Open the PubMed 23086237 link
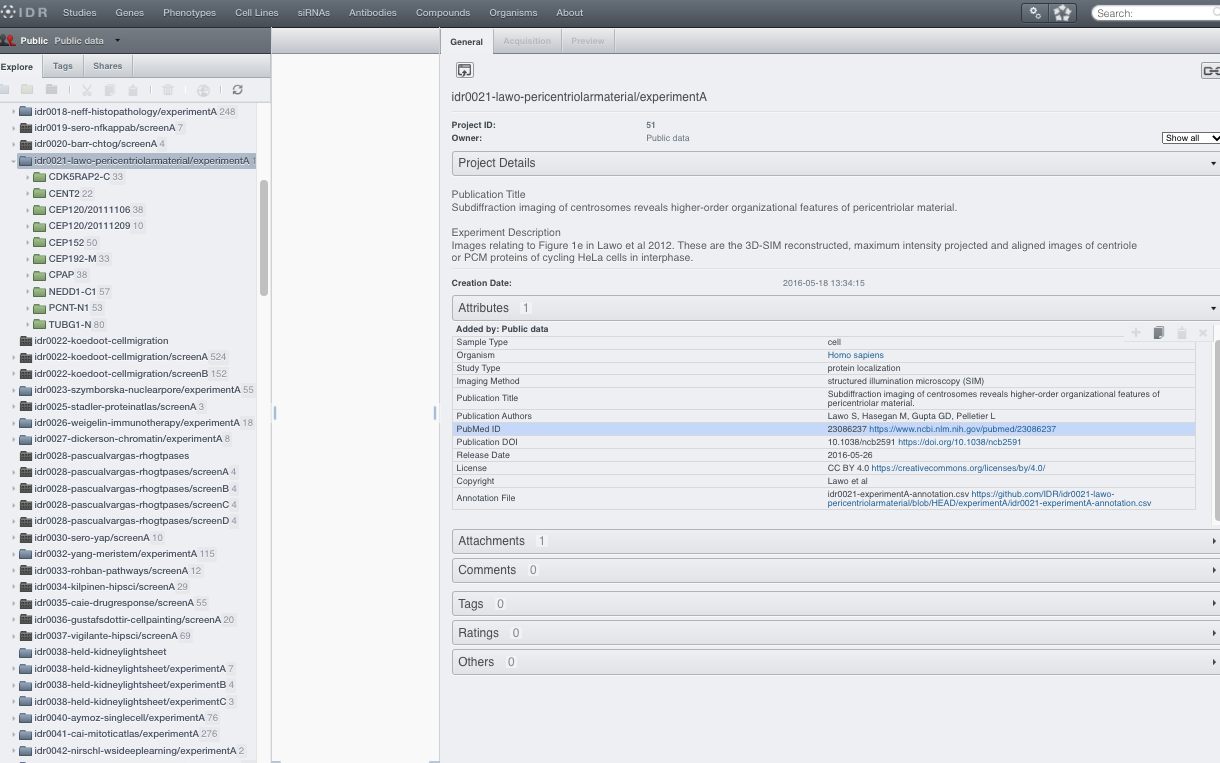 pyautogui.click(x=962, y=429)
